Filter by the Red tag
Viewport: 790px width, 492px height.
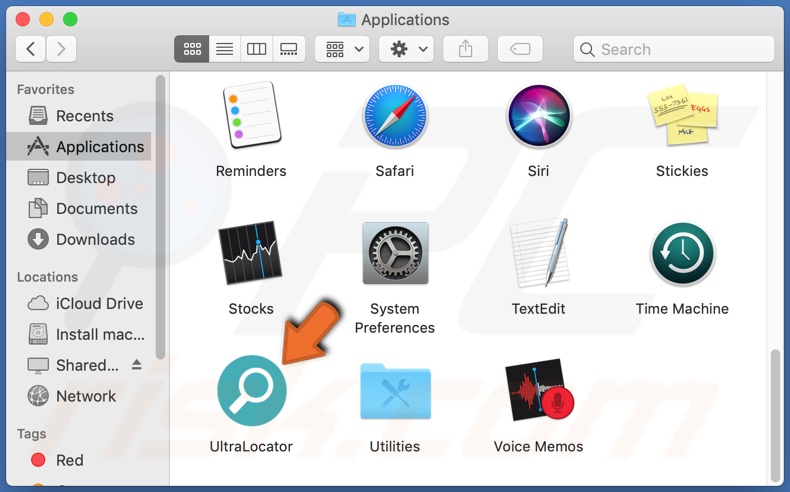[79, 460]
